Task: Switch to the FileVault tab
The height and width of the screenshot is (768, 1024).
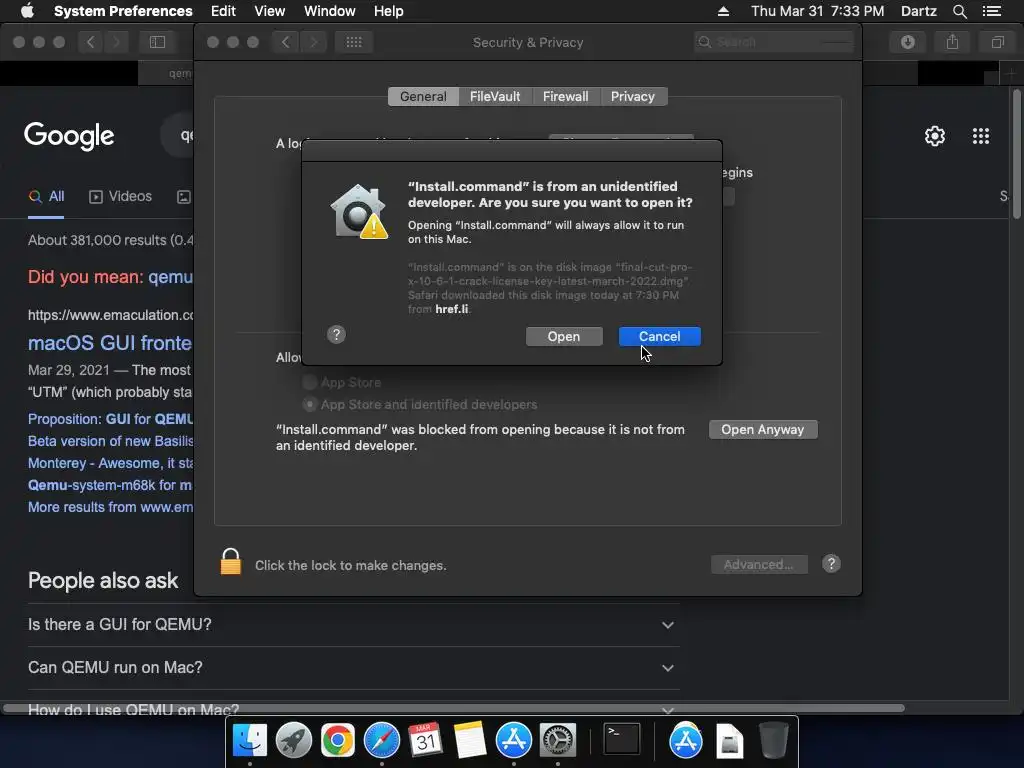Action: coord(495,97)
